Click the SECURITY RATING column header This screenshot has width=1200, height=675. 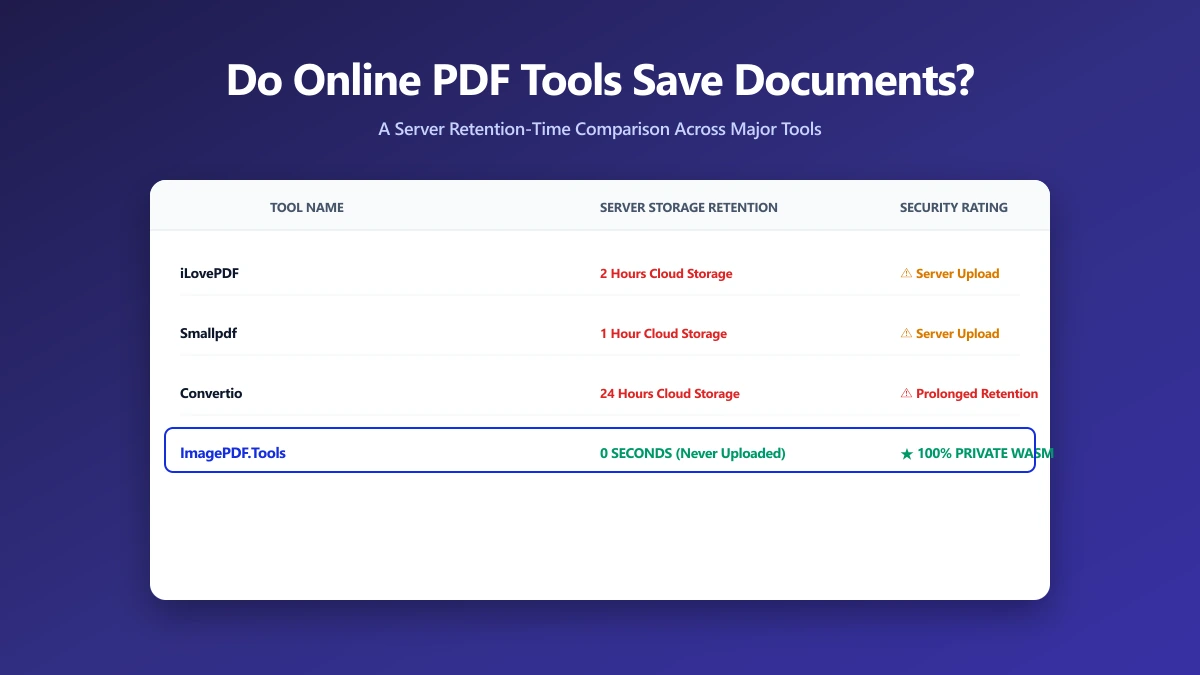(x=954, y=208)
